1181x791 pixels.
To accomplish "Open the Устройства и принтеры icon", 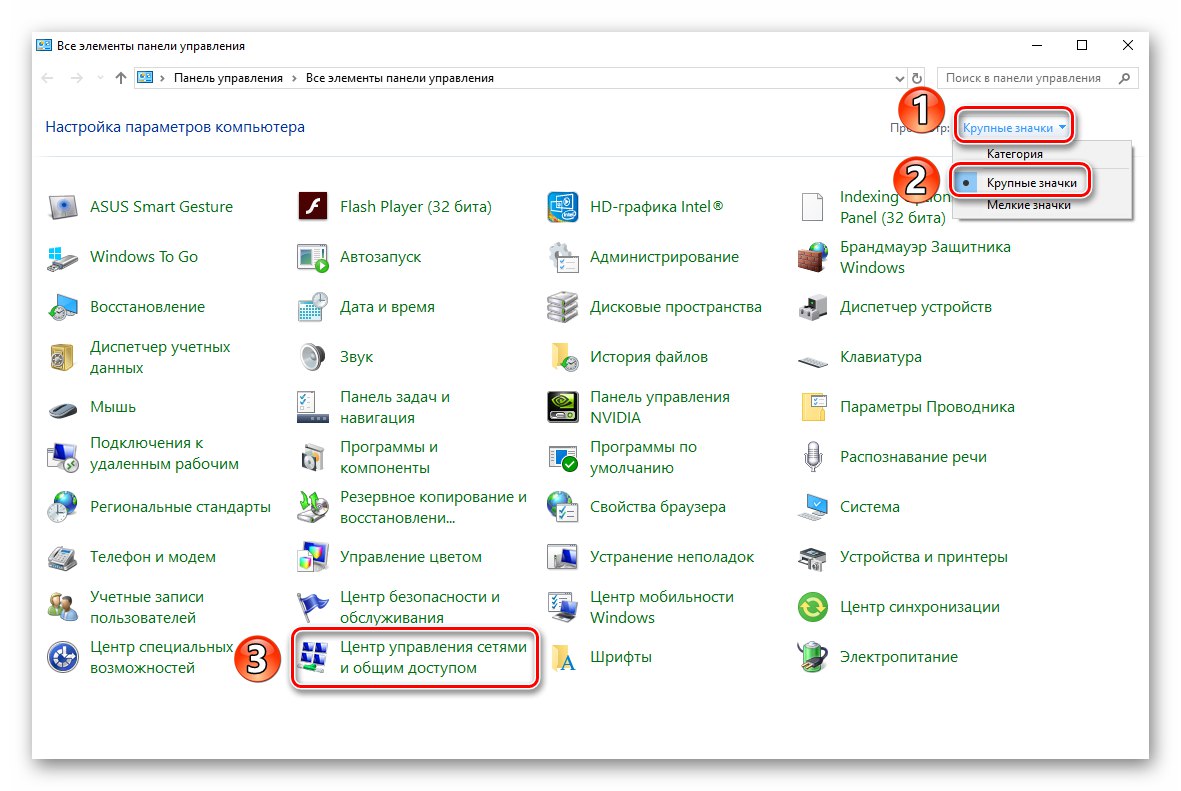I will (x=813, y=557).
